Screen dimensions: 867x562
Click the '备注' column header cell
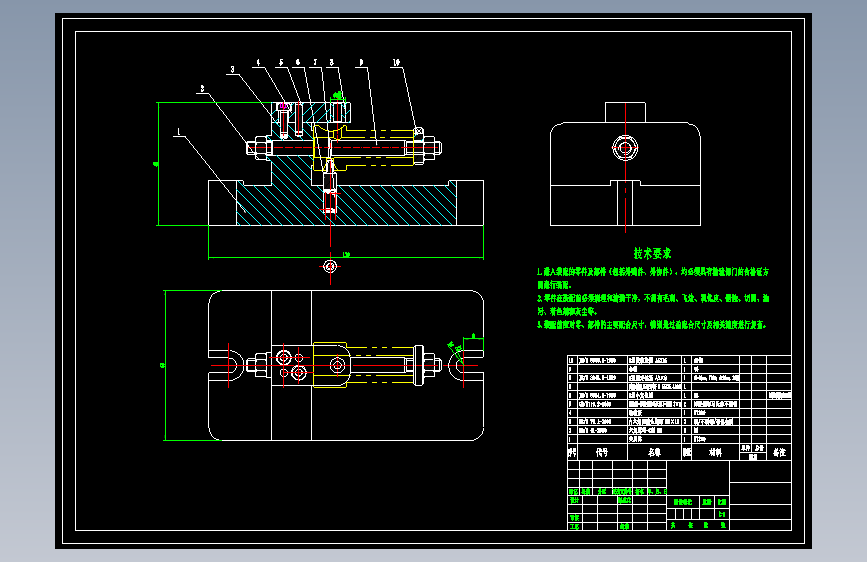point(779,452)
